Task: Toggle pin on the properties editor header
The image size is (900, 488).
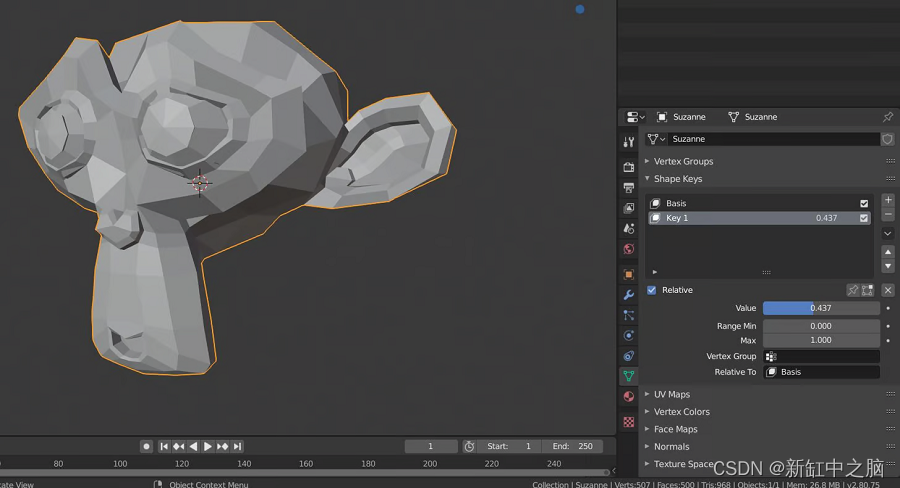Action: click(x=888, y=117)
